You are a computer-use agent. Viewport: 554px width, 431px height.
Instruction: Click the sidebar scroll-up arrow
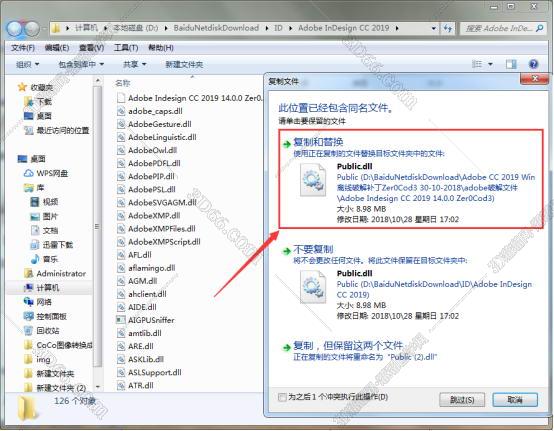click(98, 81)
